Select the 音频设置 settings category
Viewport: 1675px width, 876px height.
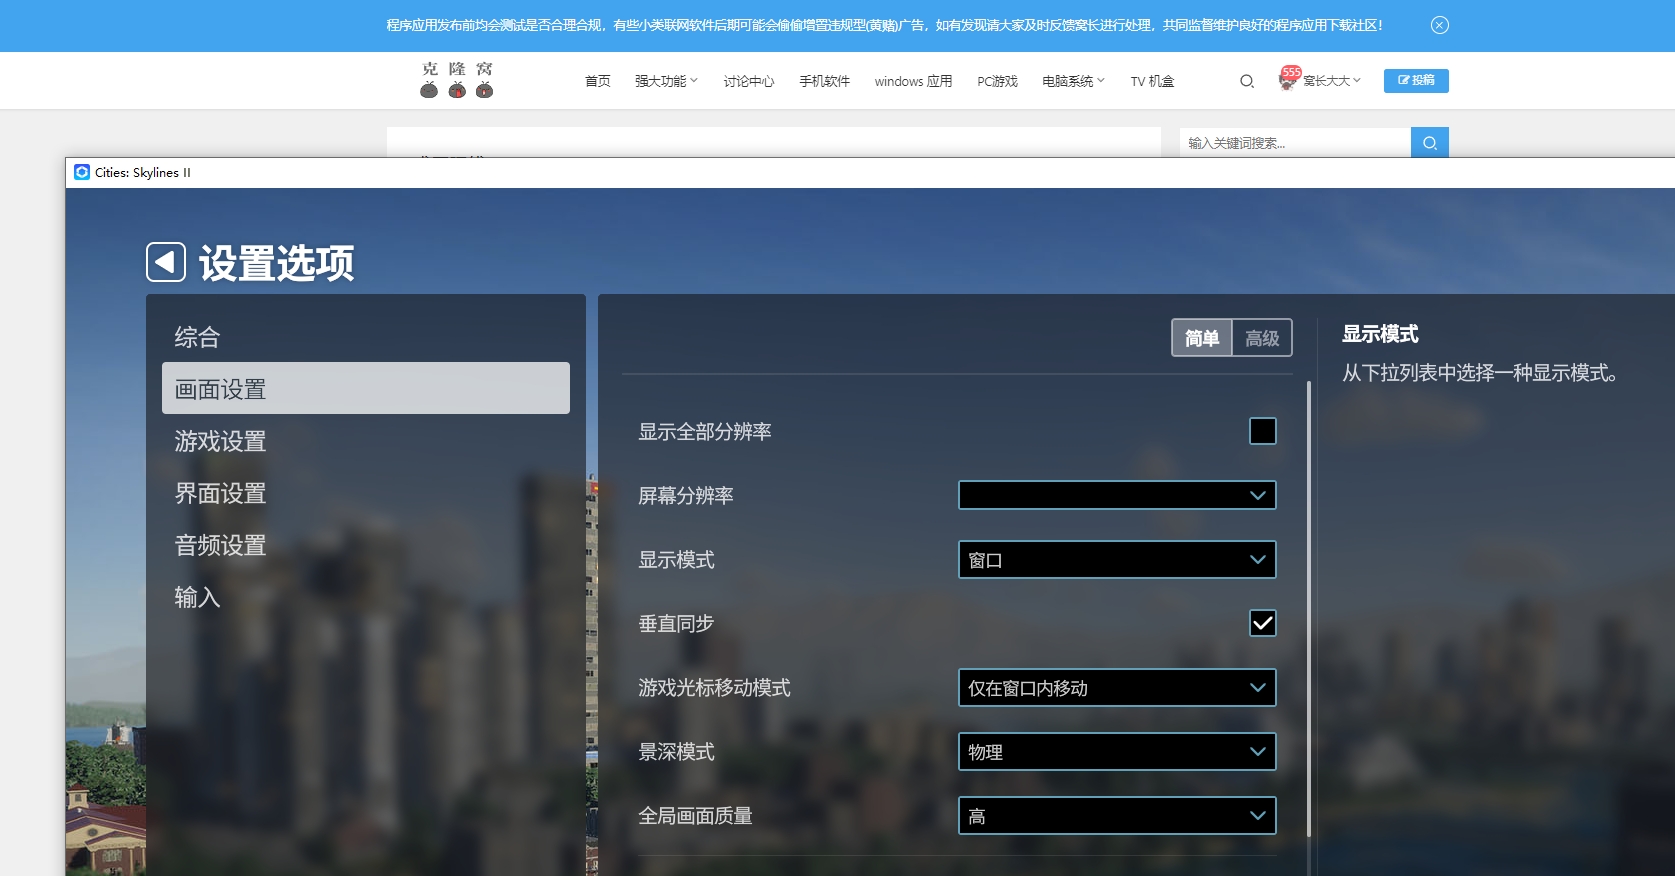click(366, 545)
